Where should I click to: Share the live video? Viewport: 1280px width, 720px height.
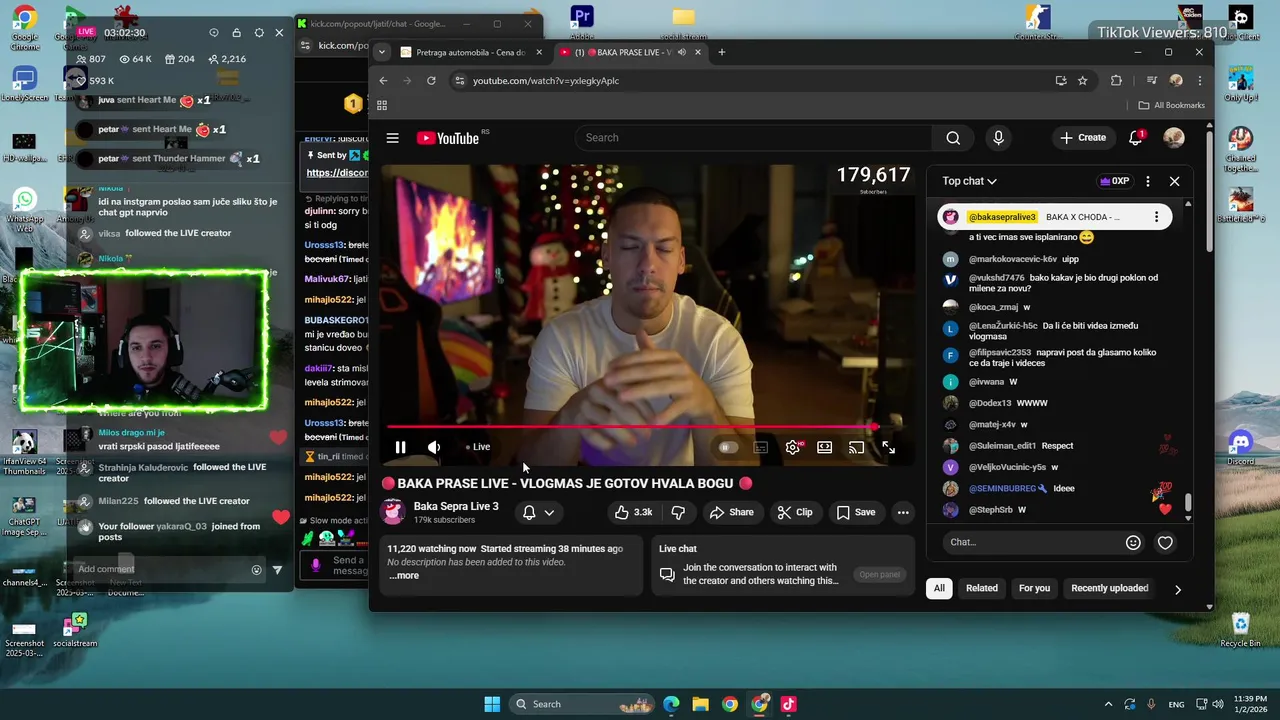(x=731, y=512)
